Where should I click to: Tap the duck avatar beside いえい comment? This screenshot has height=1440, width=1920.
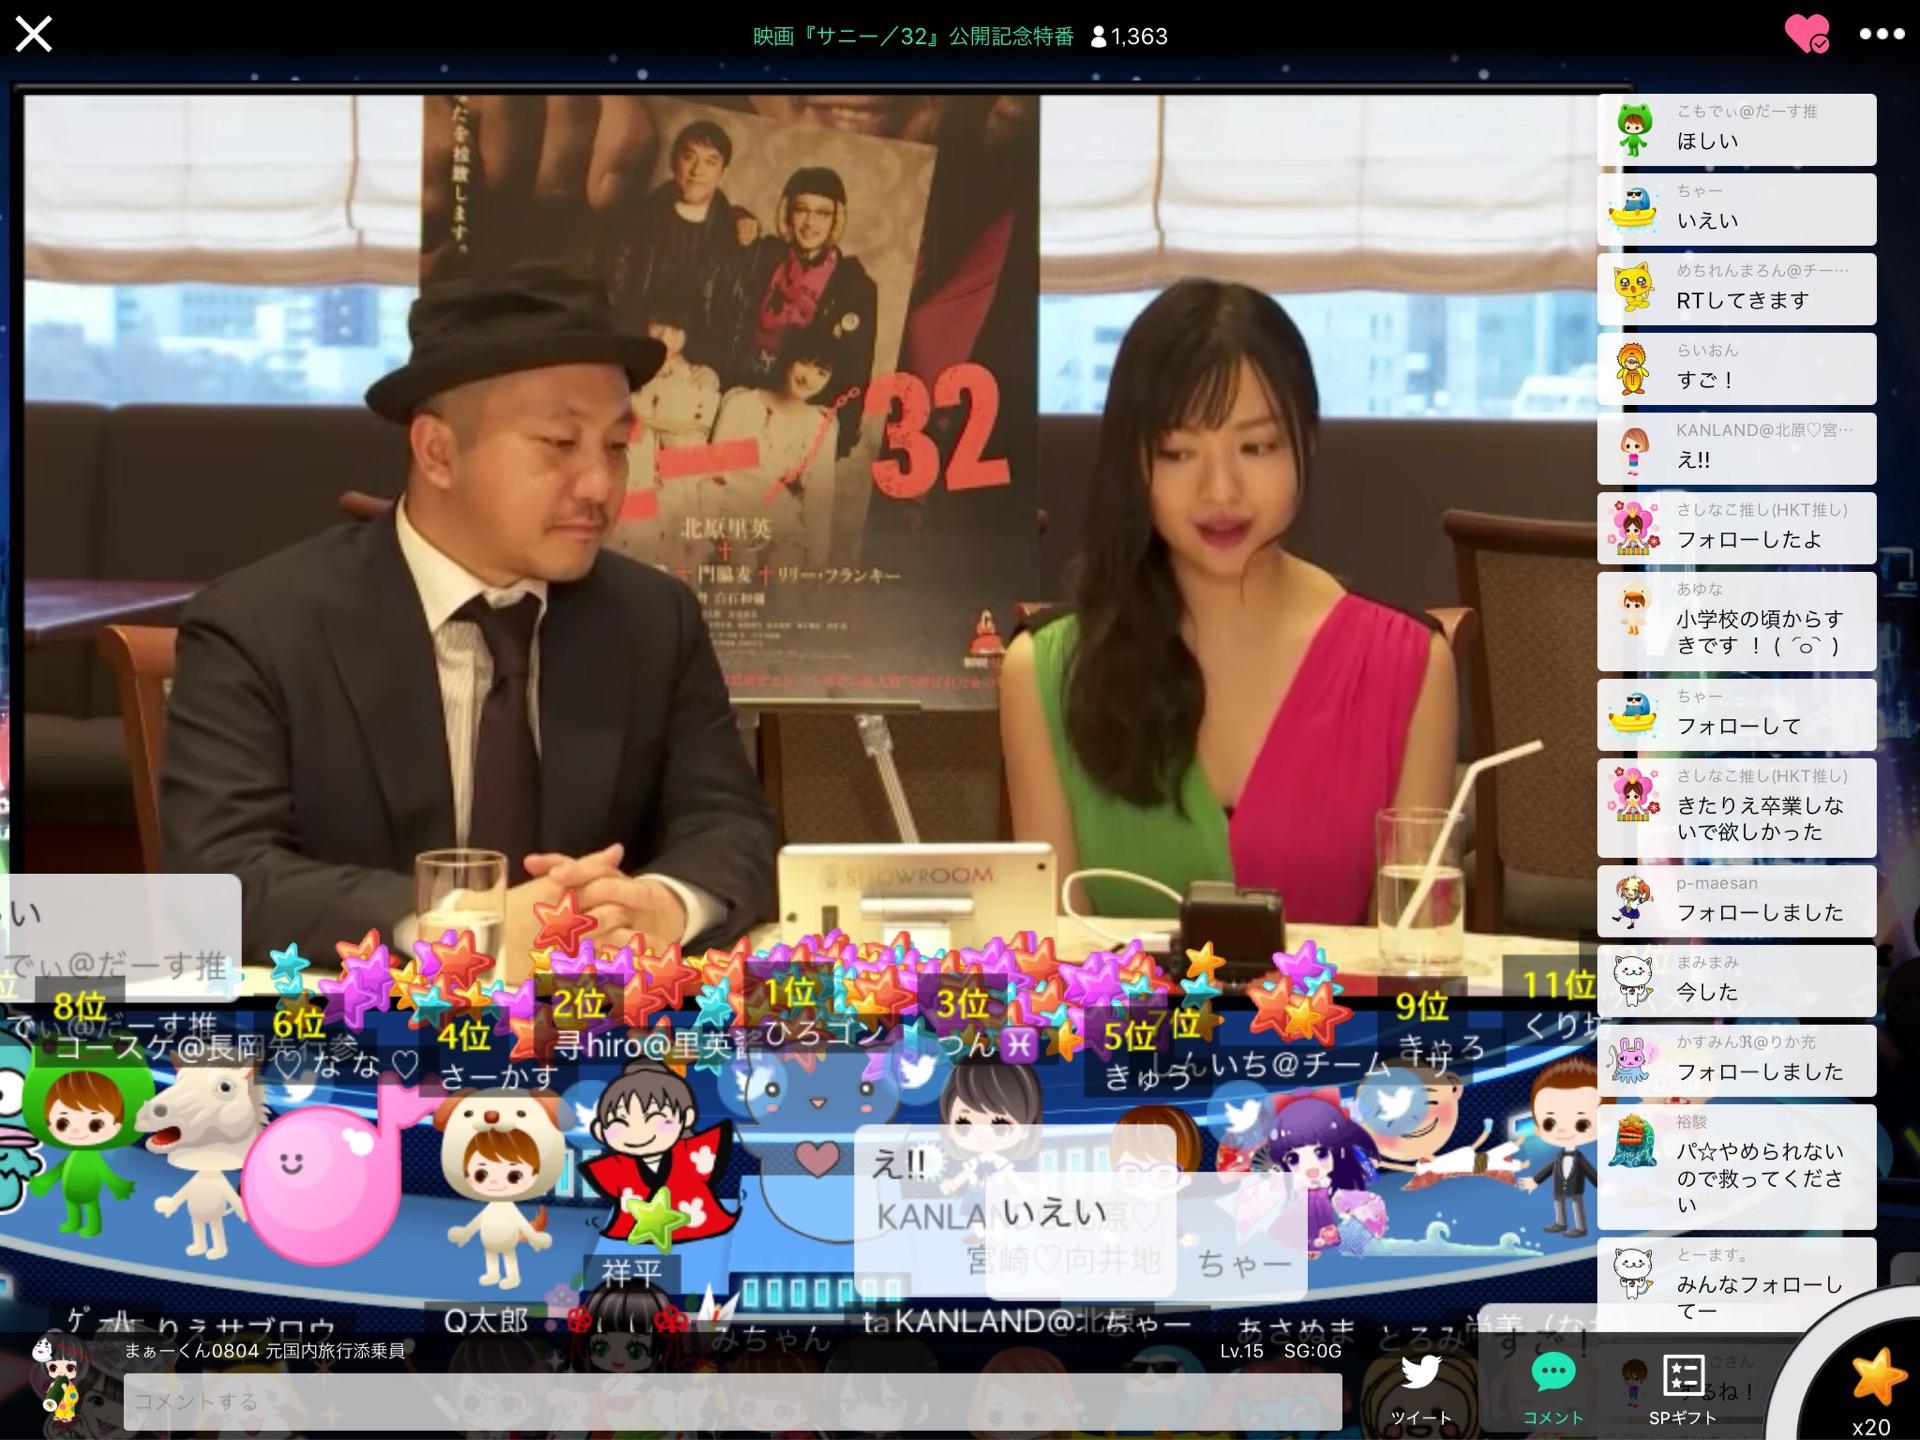[1633, 210]
